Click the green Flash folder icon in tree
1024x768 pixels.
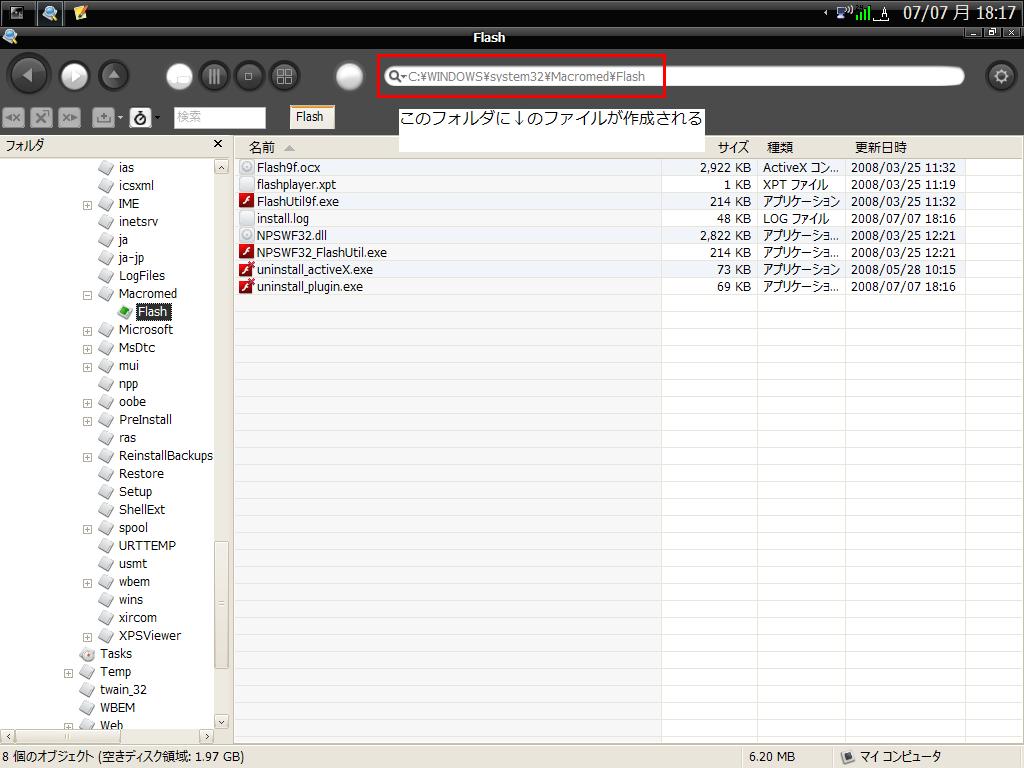(x=125, y=312)
